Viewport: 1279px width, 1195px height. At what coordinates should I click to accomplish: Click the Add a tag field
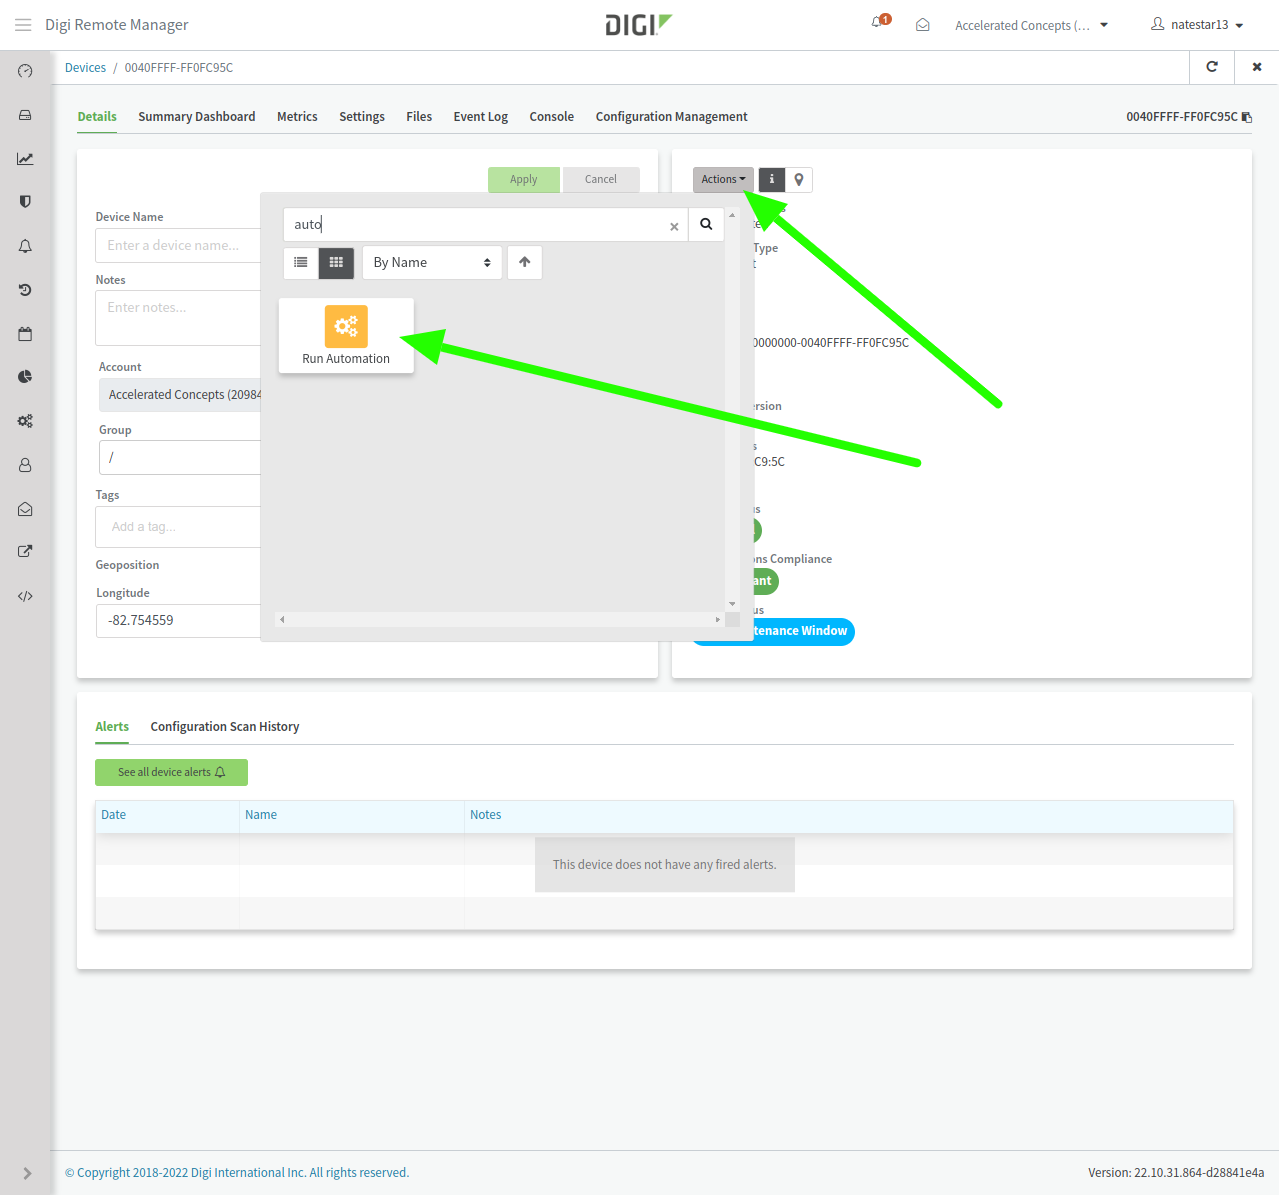pos(178,527)
